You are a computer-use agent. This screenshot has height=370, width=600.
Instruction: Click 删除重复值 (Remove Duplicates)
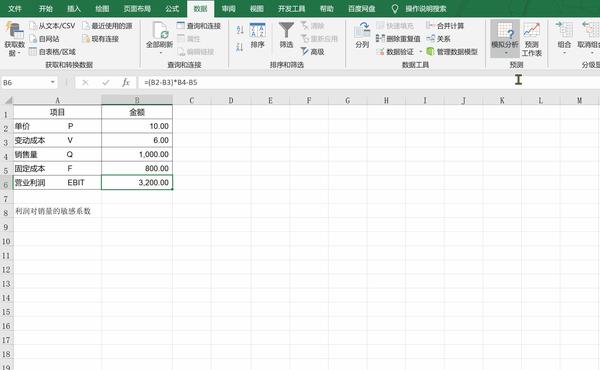tap(398, 39)
